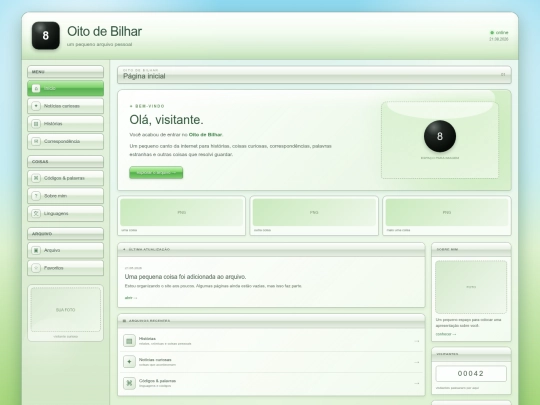Viewport: 540px width, 405px height.
Task: Click the Linguagens sidebar icon
Action: [x=36, y=214]
